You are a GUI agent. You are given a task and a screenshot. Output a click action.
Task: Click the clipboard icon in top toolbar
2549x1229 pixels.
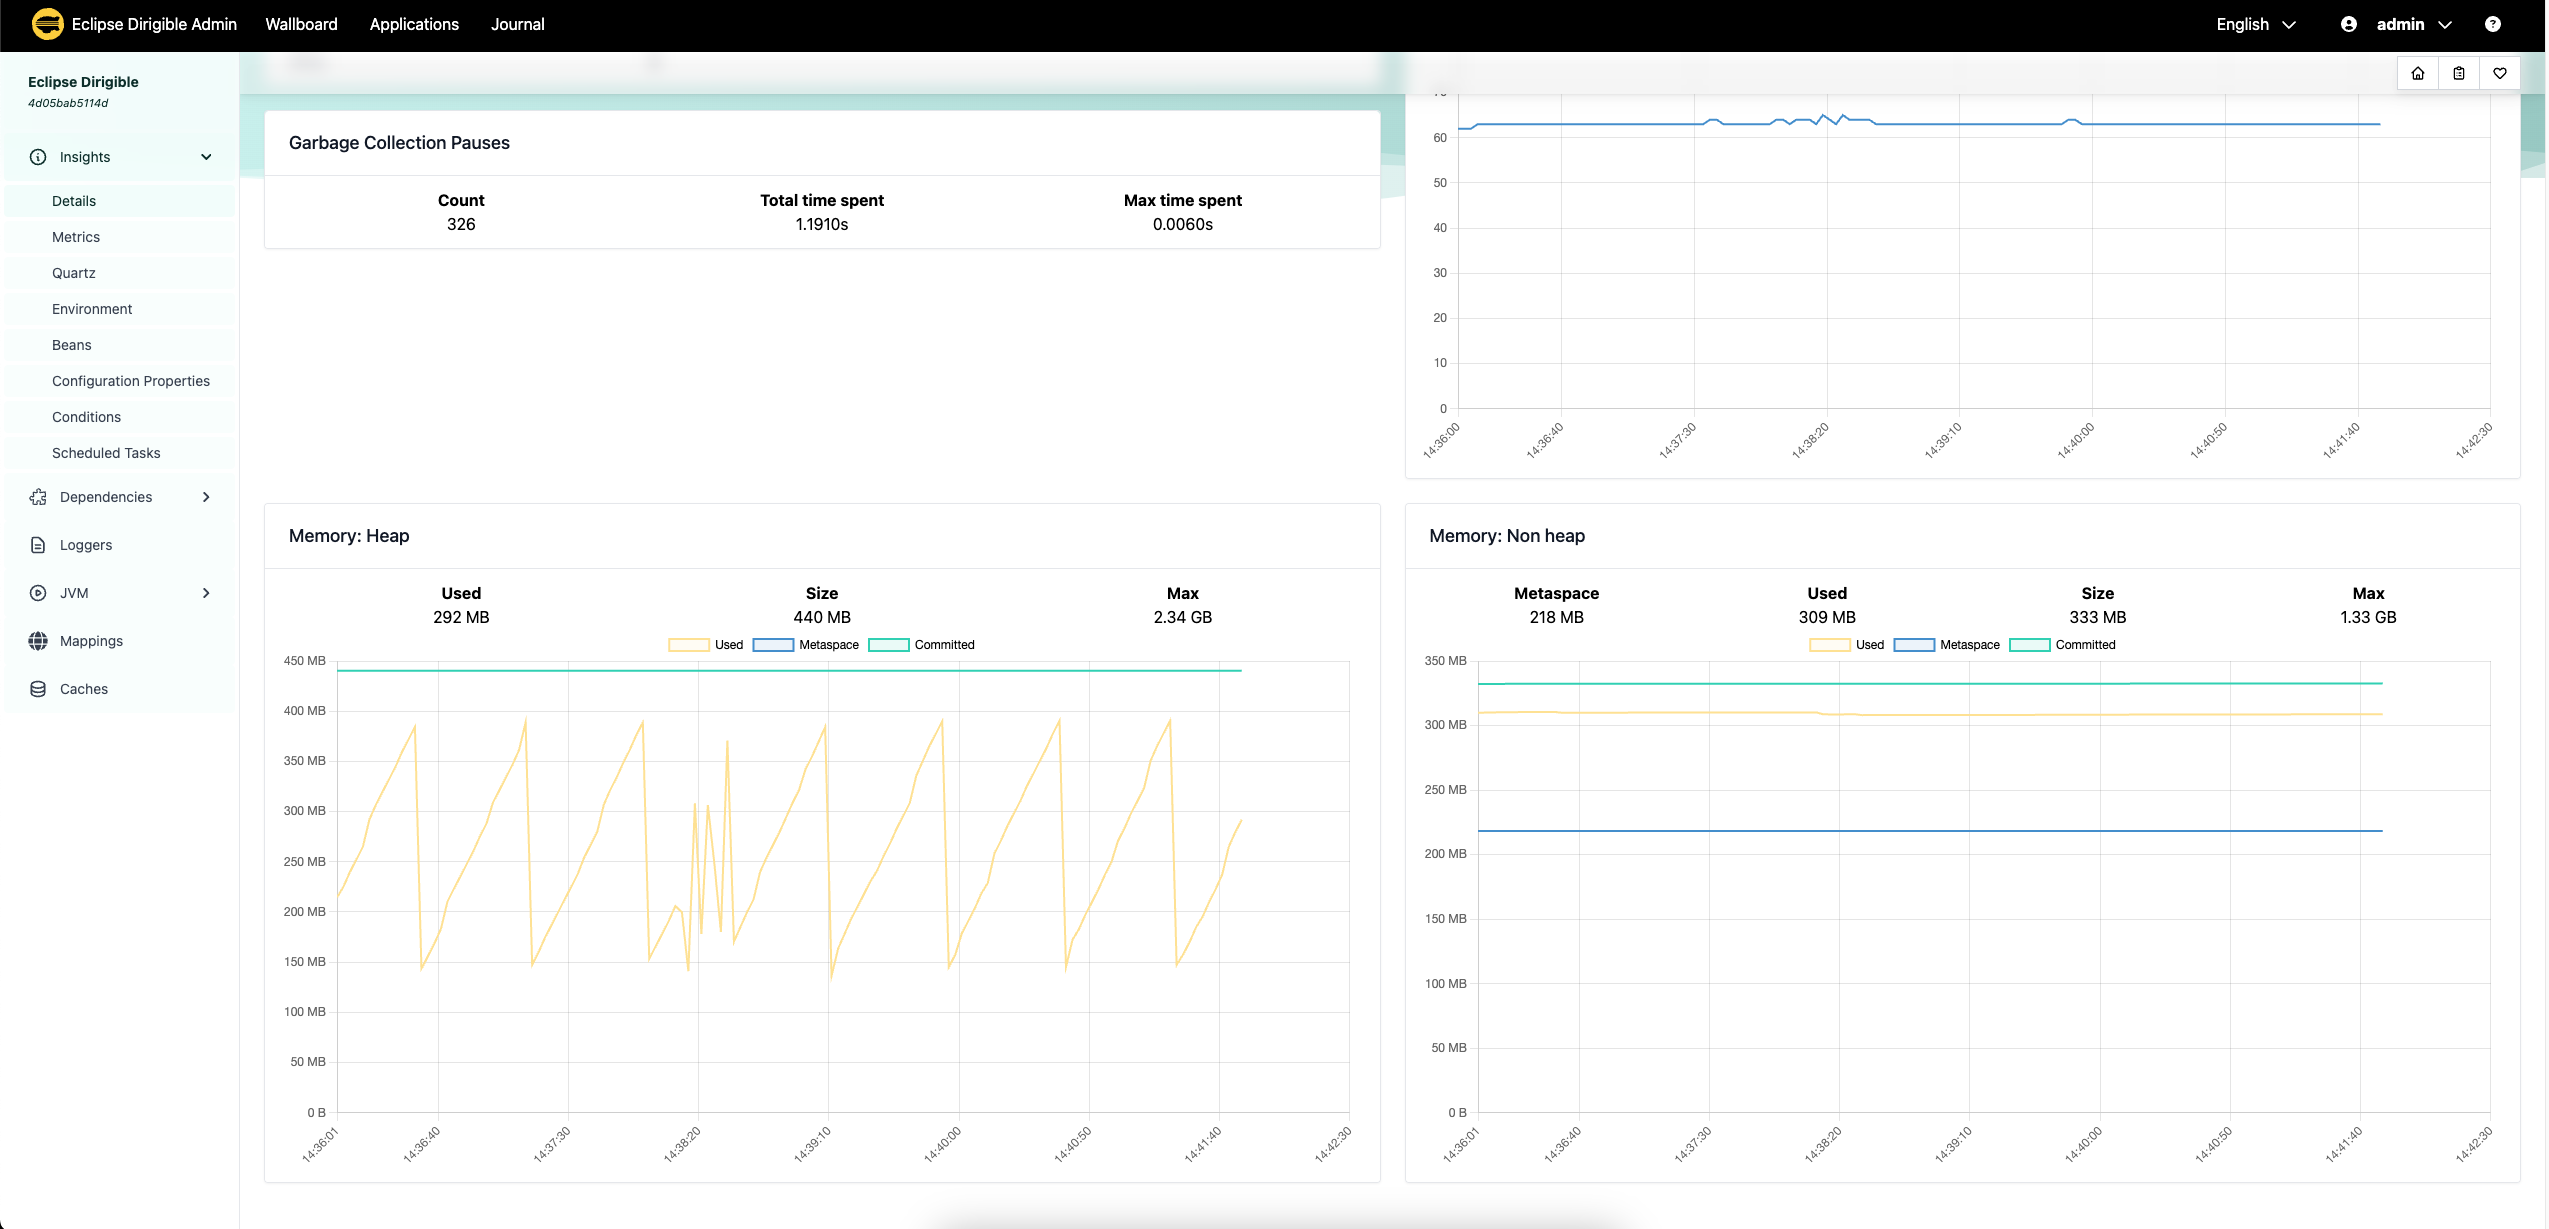click(2458, 73)
